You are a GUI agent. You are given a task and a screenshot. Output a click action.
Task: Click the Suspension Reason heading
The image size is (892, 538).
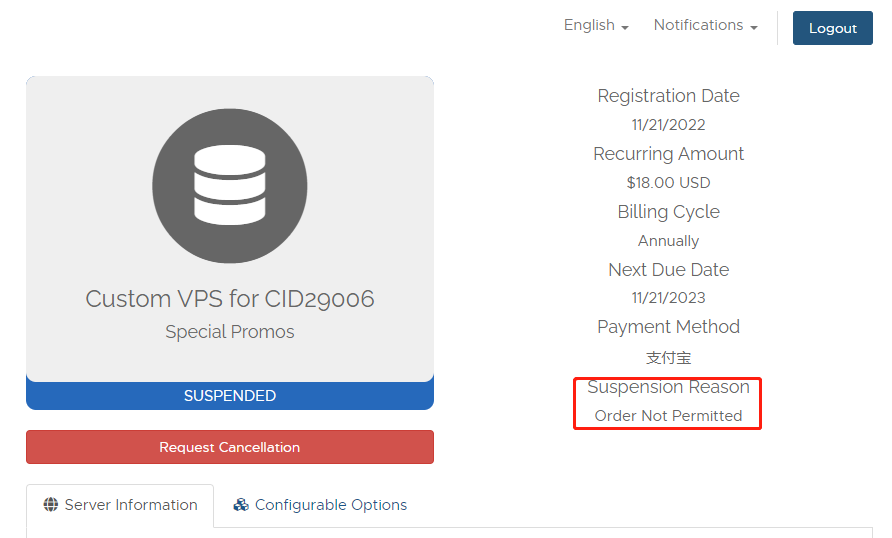tap(668, 387)
